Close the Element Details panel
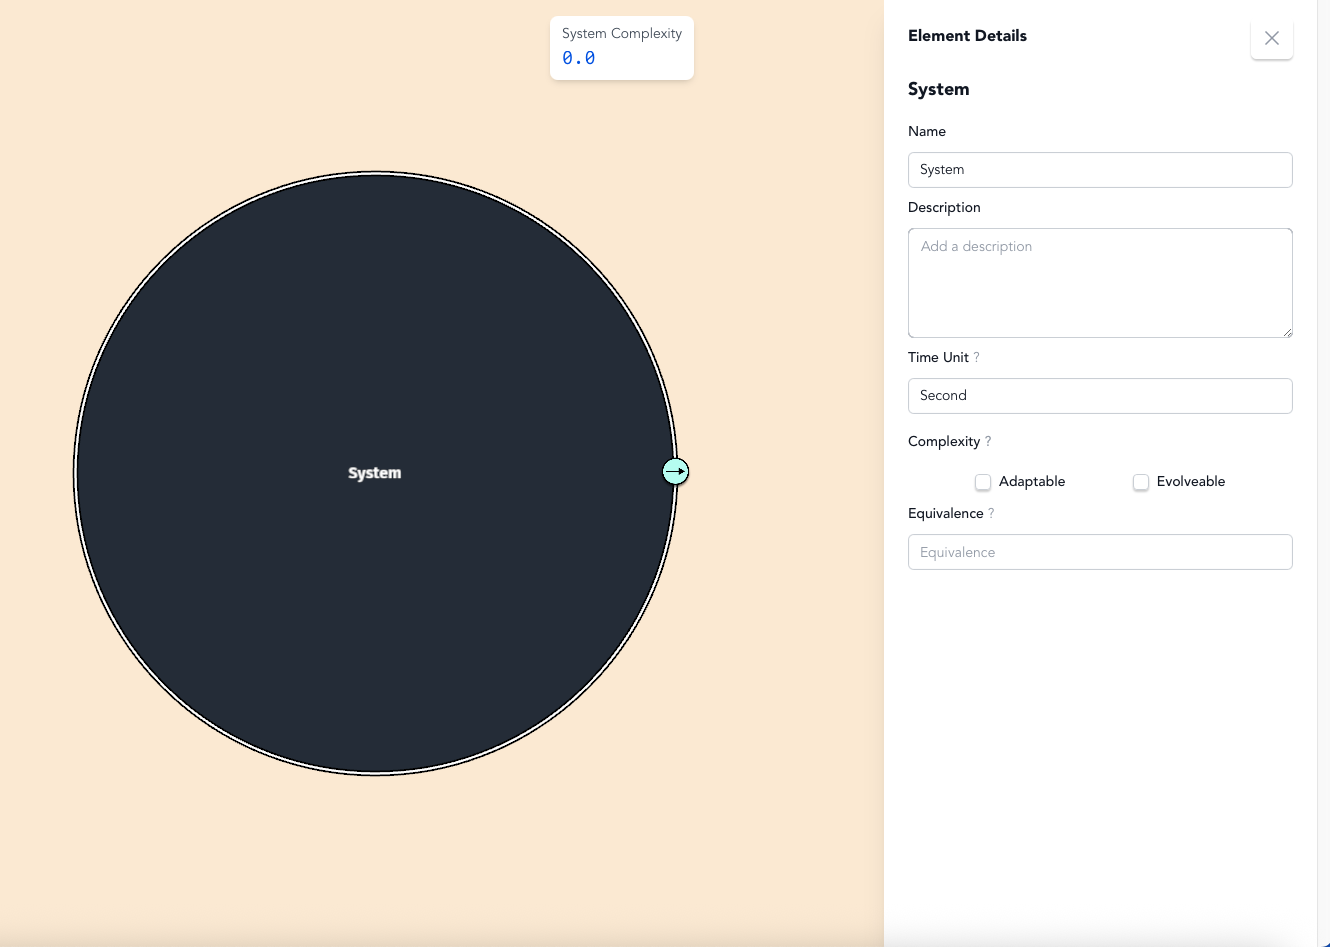 point(1271,38)
